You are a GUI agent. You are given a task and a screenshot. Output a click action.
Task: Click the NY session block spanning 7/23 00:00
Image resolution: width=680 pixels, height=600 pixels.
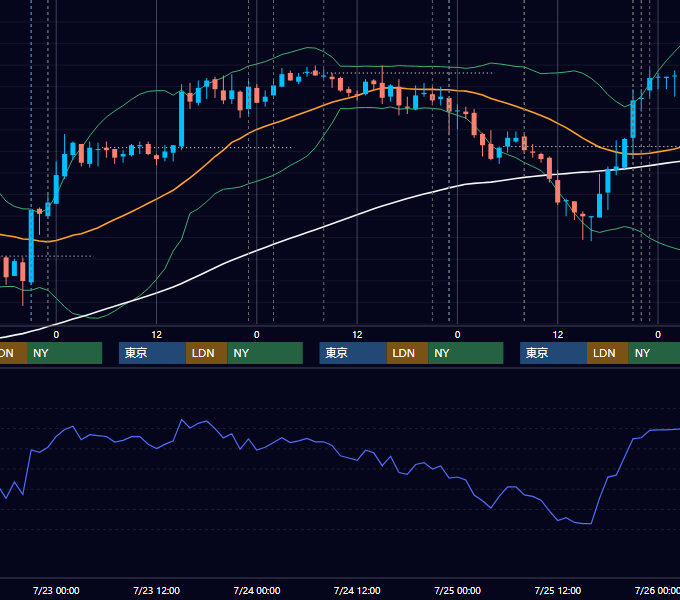coord(64,353)
